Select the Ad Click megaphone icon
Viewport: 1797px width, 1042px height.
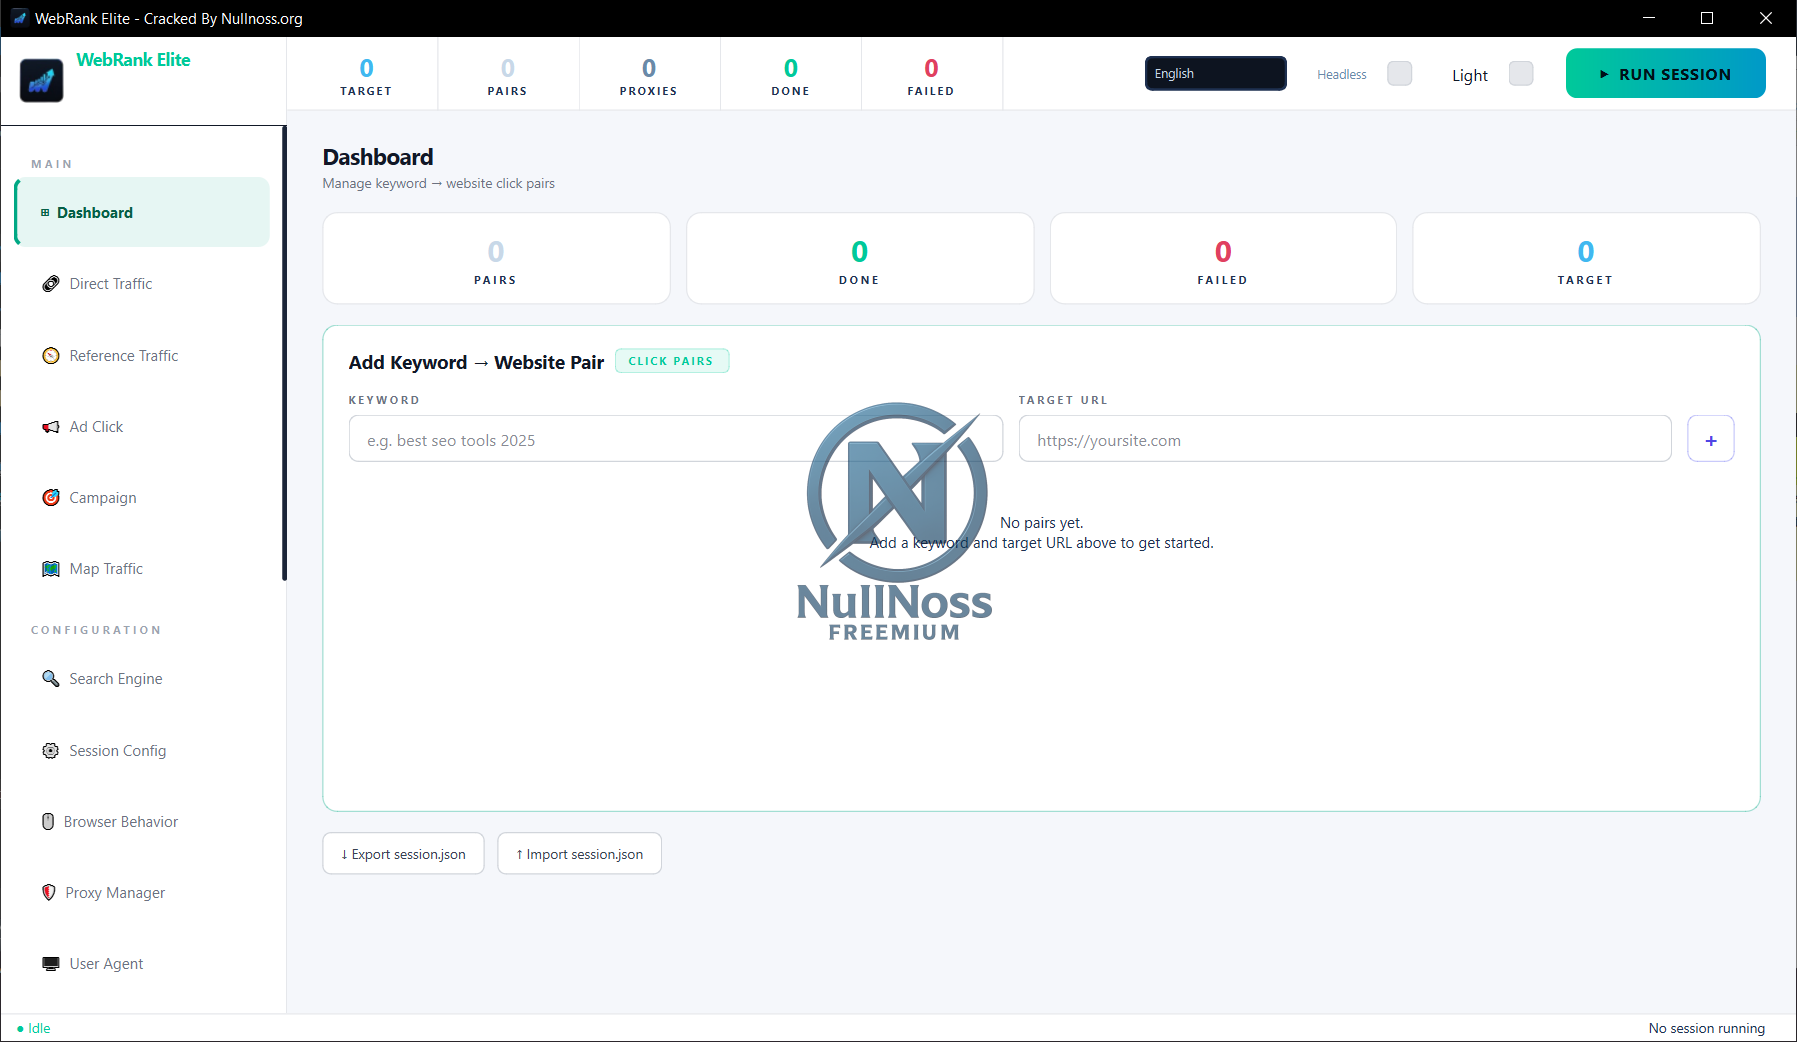pyautogui.click(x=51, y=427)
